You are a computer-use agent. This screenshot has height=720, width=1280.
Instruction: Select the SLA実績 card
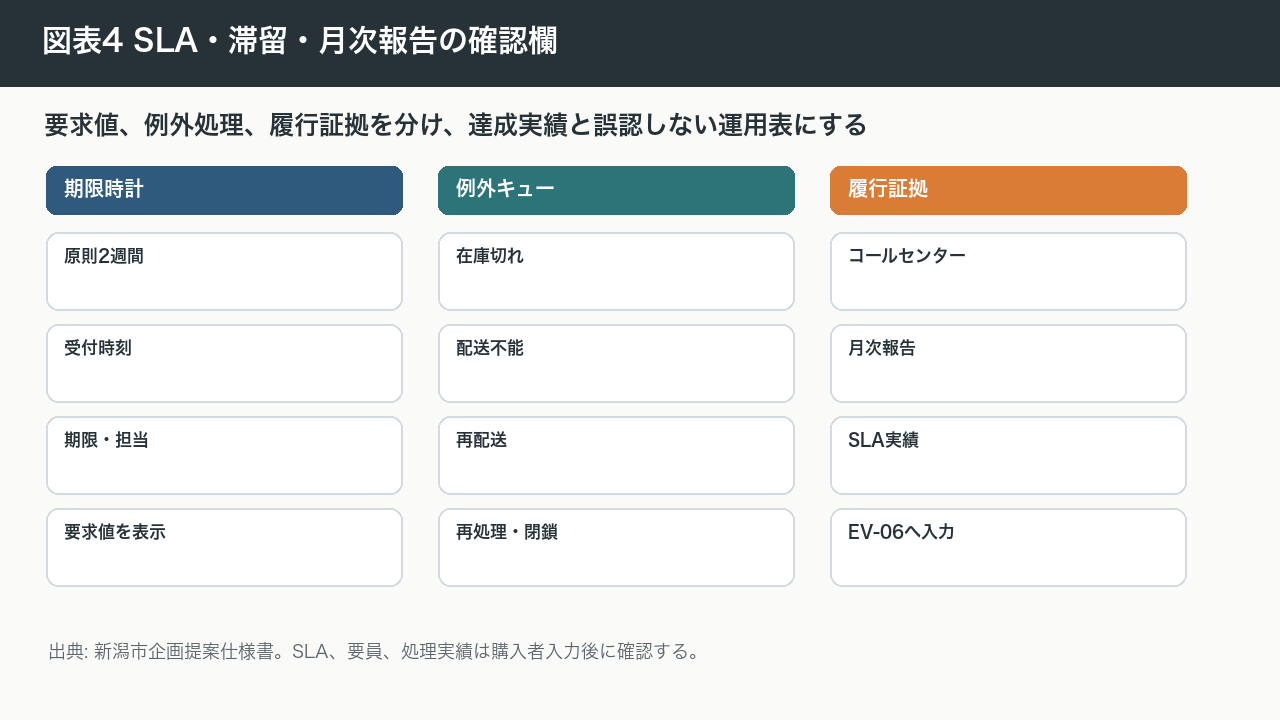point(1008,456)
